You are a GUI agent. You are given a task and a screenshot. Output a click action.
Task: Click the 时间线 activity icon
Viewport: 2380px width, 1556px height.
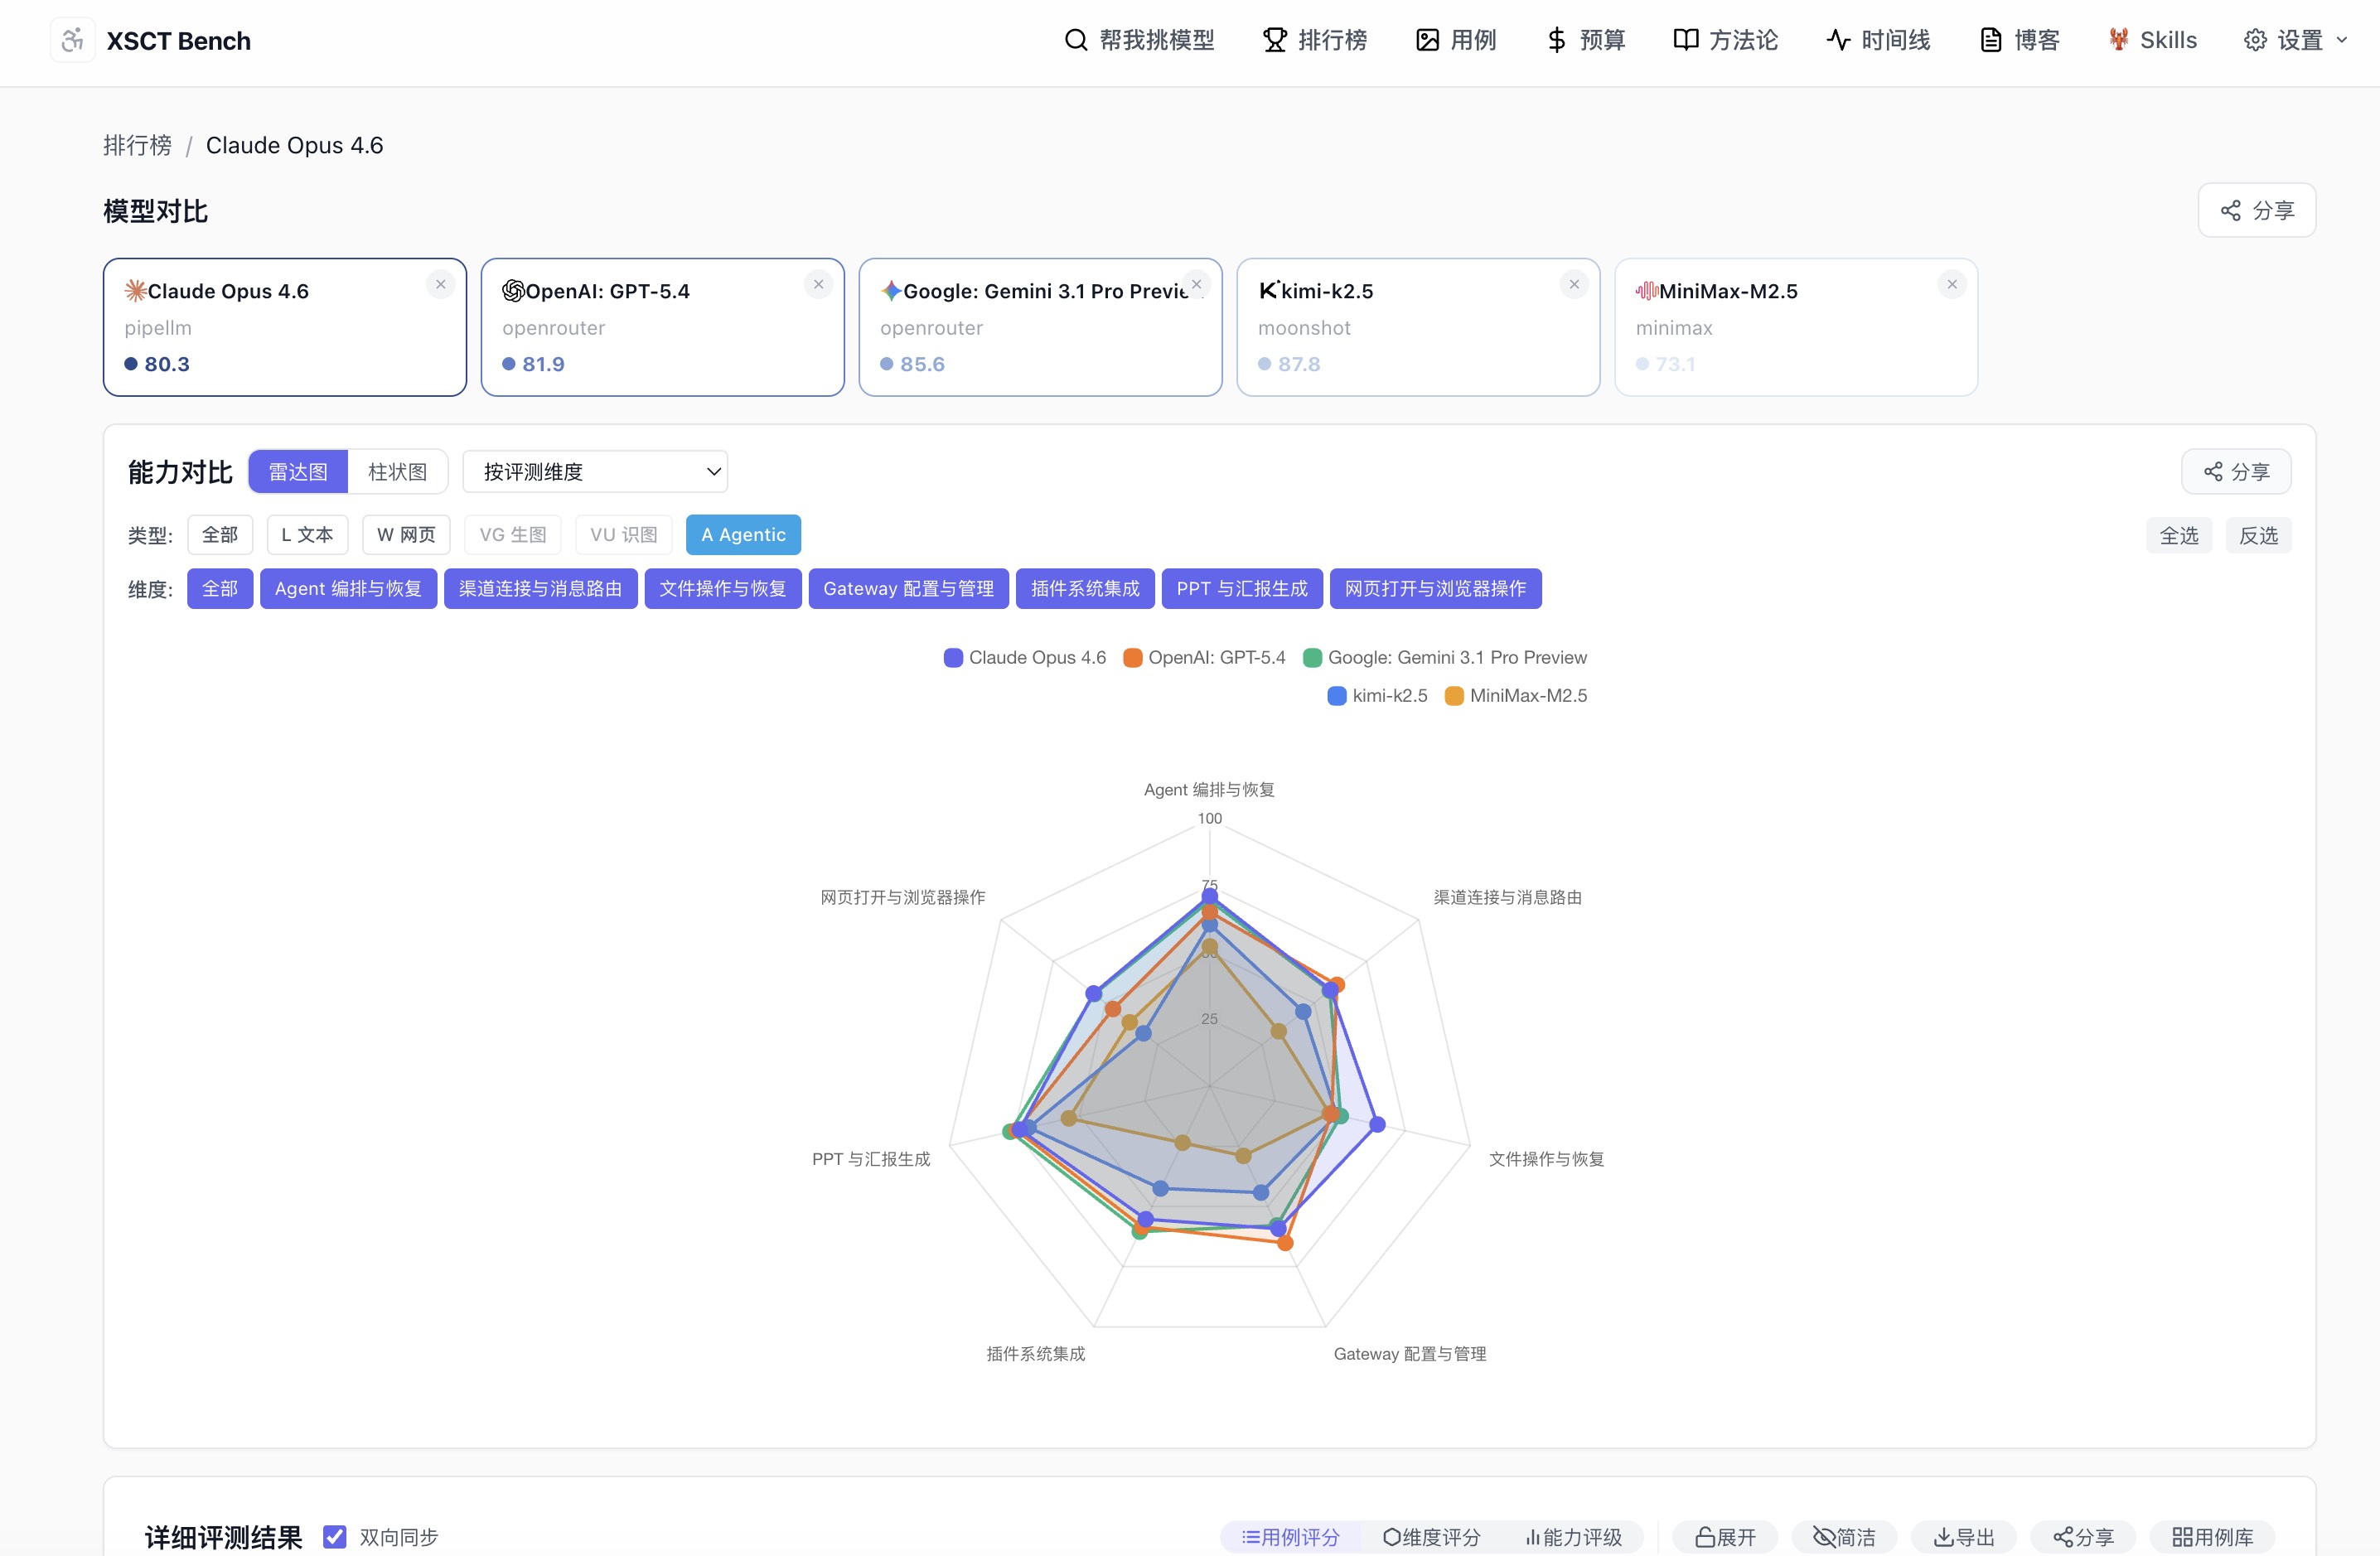pyautogui.click(x=1838, y=40)
